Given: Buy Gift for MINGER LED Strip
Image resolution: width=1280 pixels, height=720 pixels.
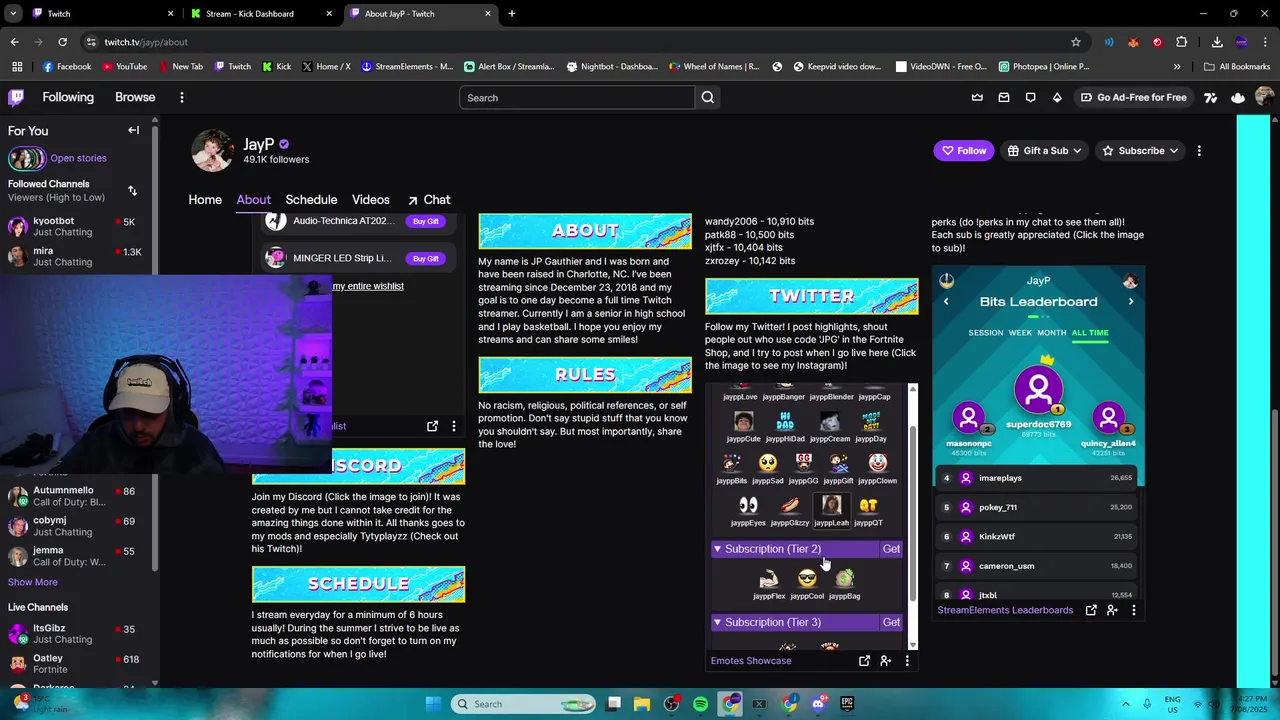Looking at the screenshot, I should [426, 258].
